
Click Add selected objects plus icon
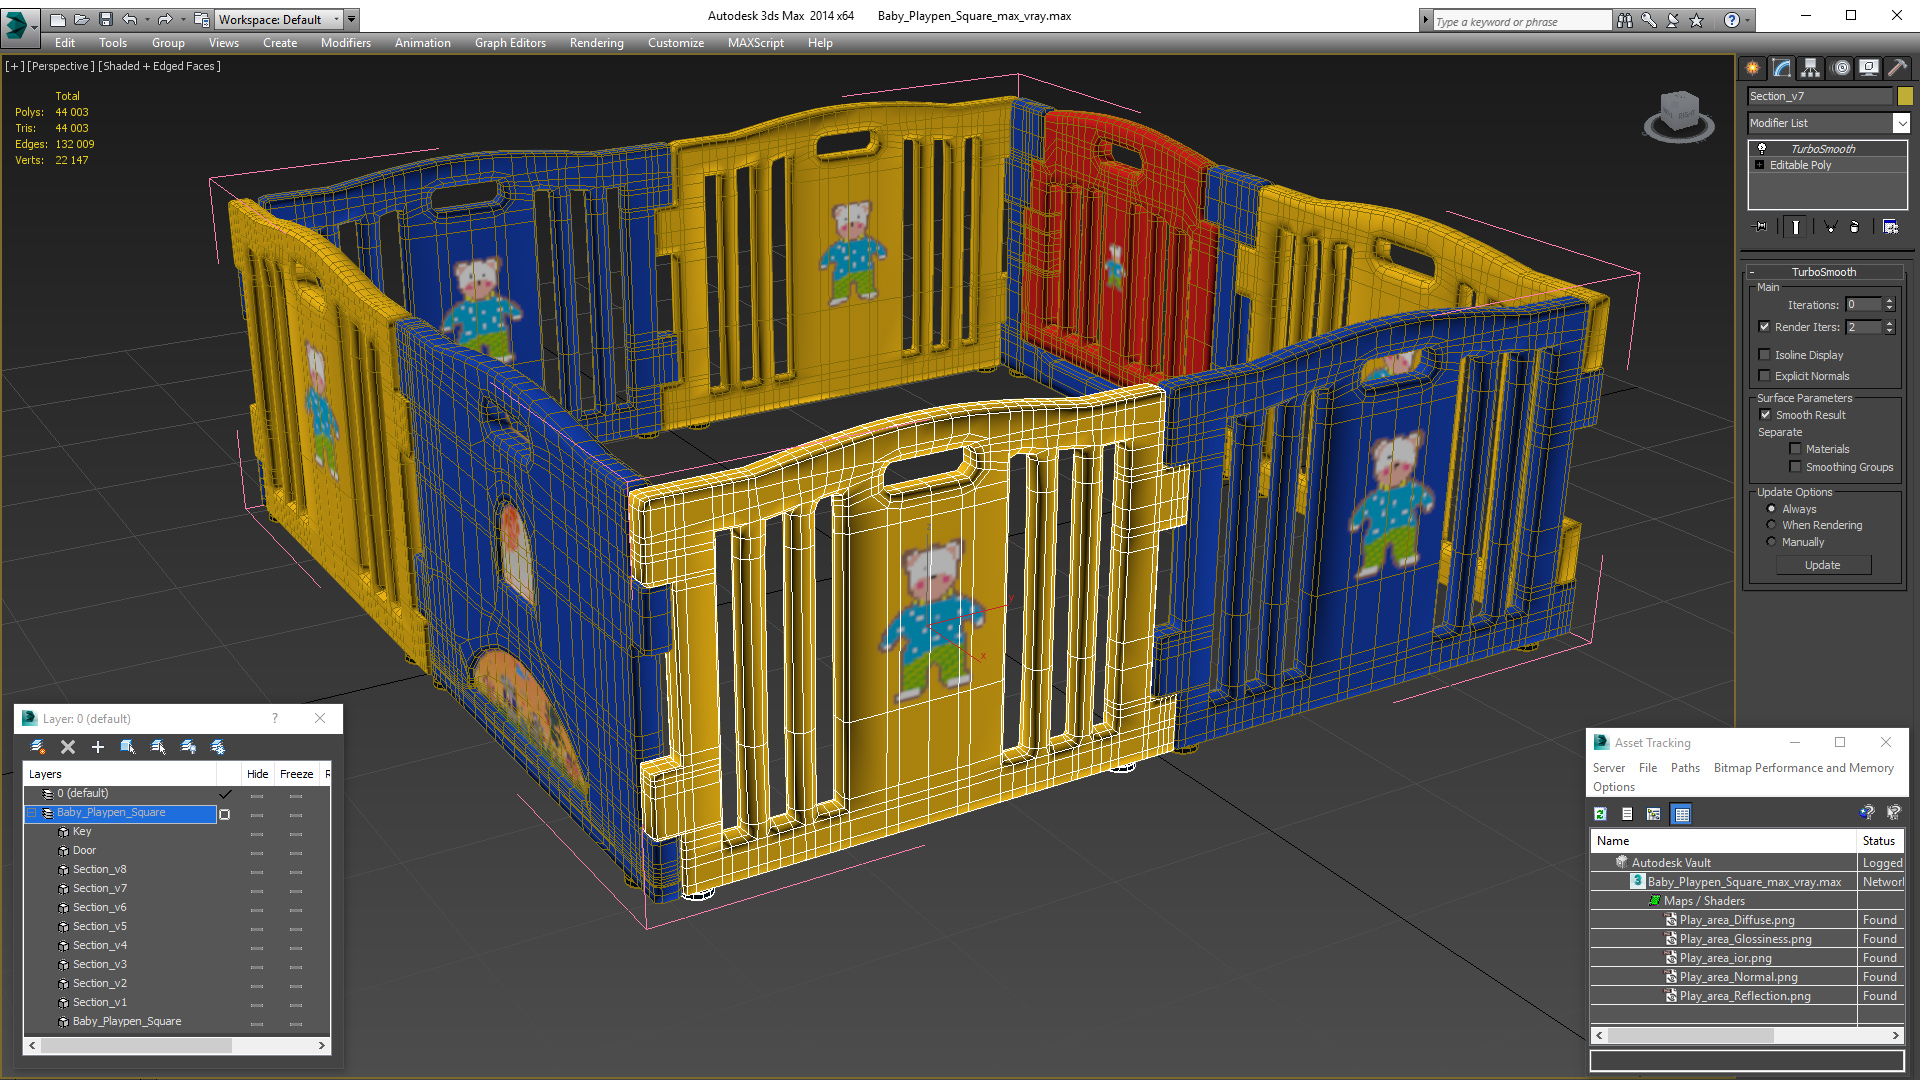[x=98, y=747]
